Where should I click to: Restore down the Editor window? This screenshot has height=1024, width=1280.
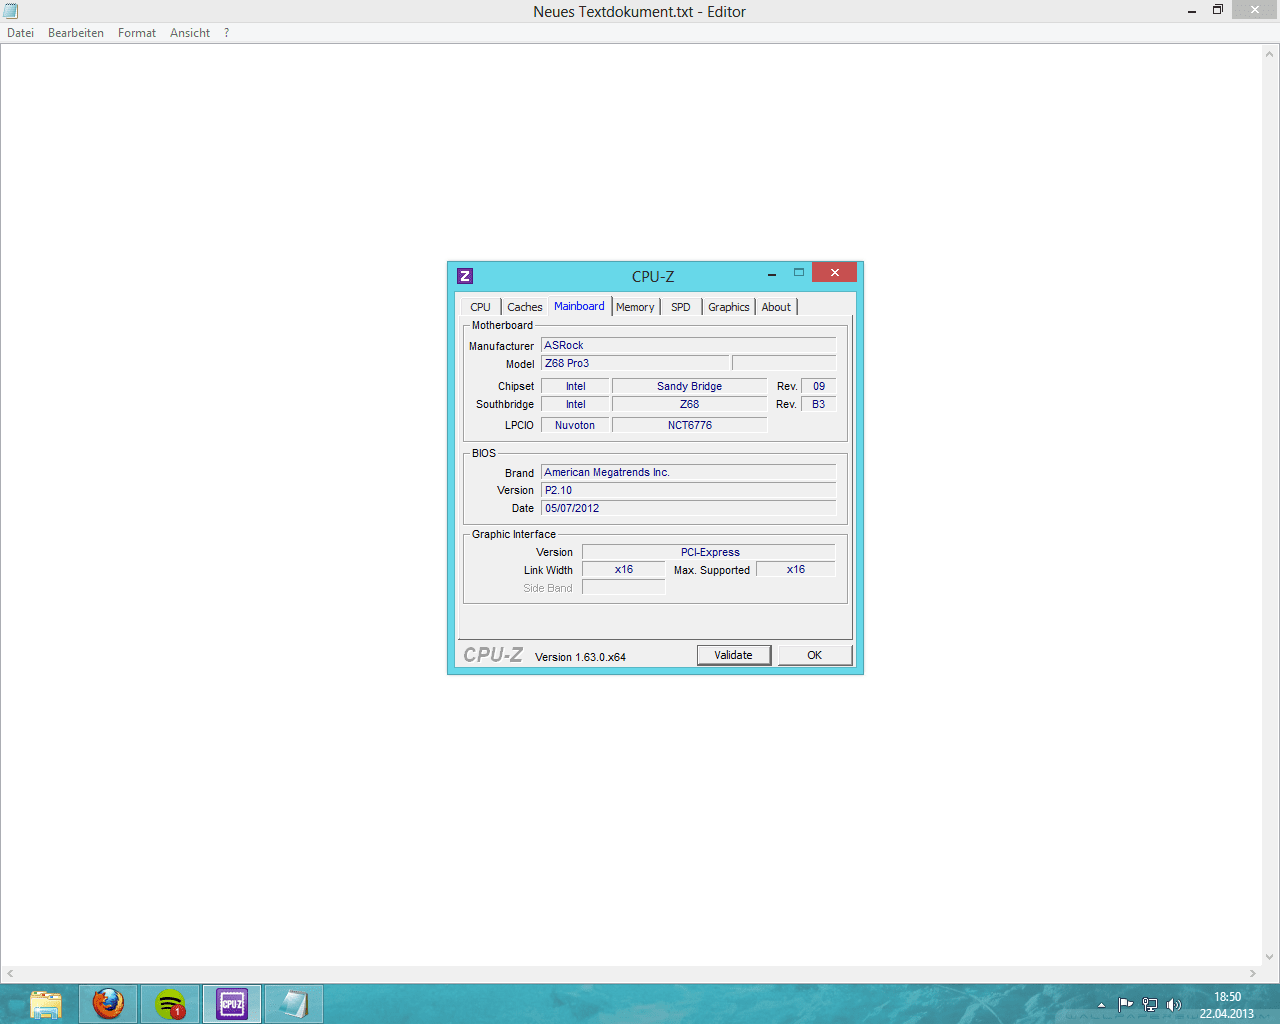pos(1218,10)
